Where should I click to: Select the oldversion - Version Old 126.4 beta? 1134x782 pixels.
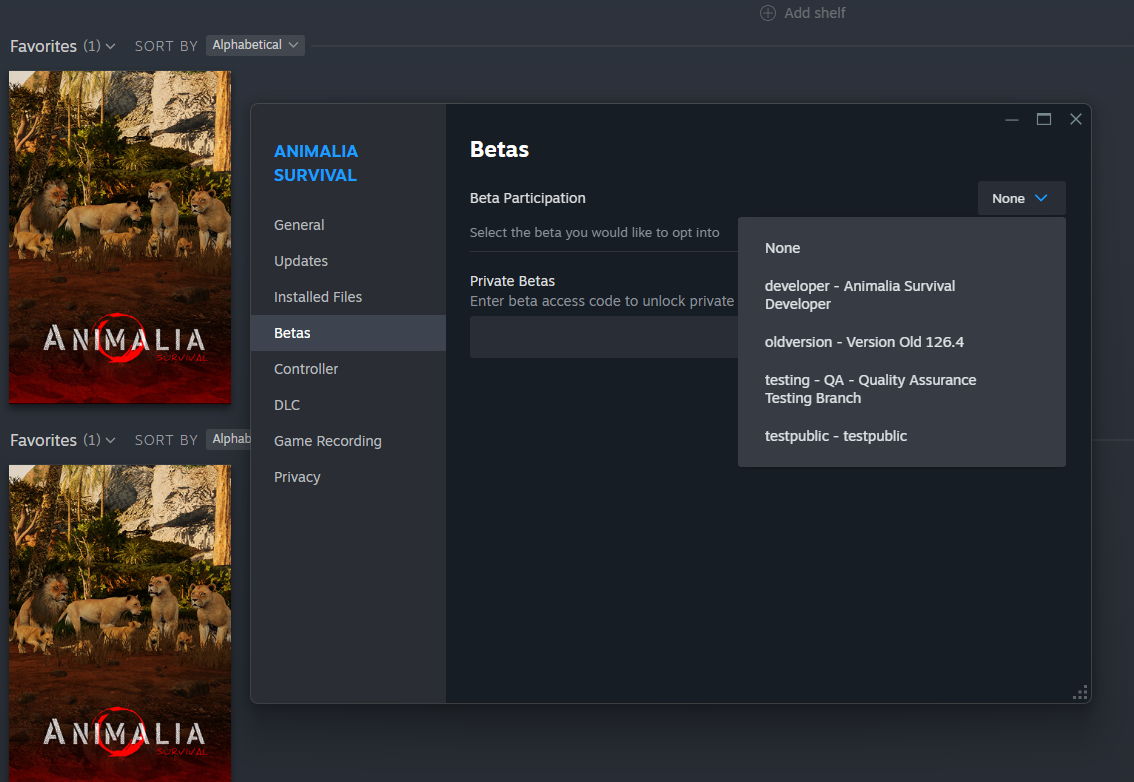864,341
